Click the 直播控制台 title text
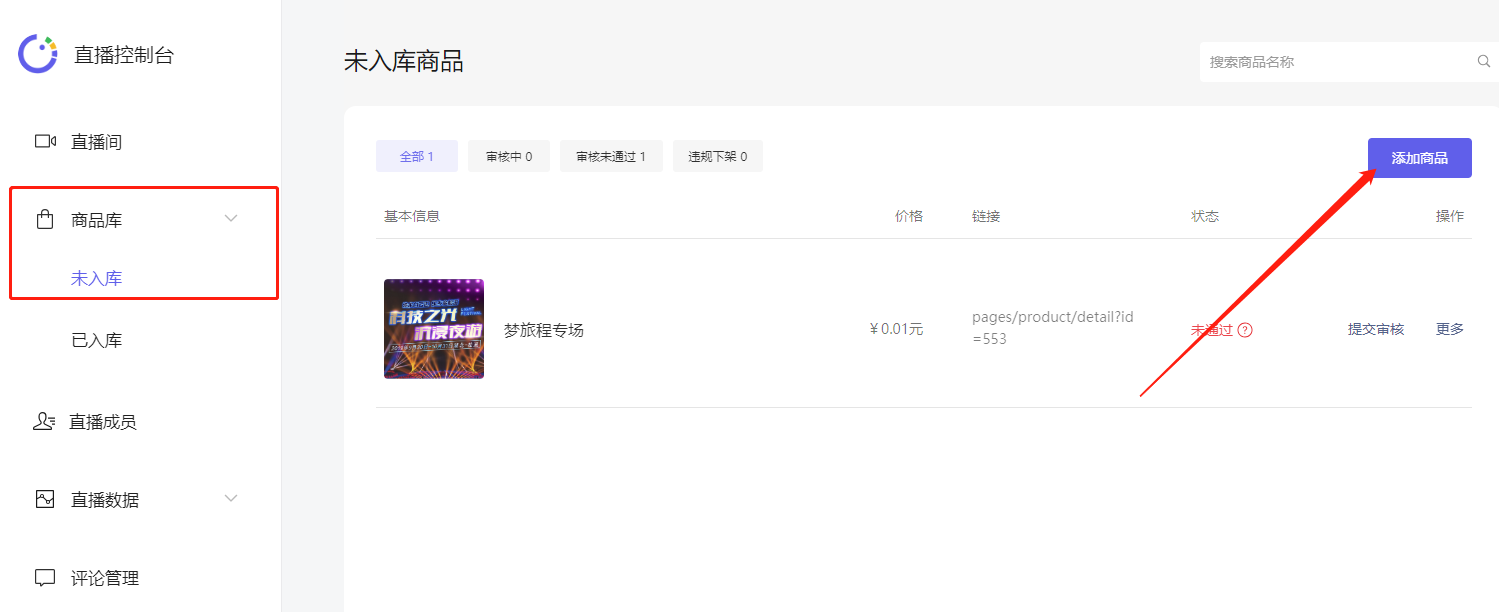The height and width of the screenshot is (612, 1499). click(124, 55)
